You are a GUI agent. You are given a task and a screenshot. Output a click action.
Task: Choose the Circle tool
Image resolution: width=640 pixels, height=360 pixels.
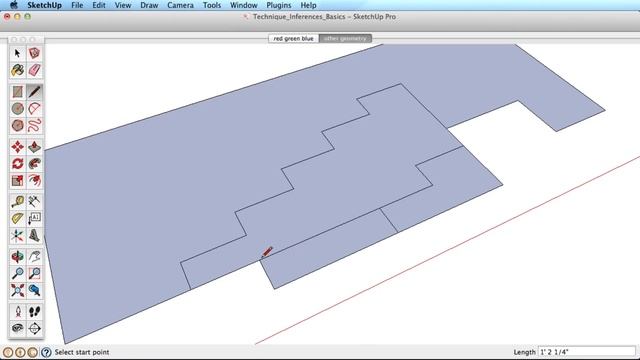coord(17,109)
